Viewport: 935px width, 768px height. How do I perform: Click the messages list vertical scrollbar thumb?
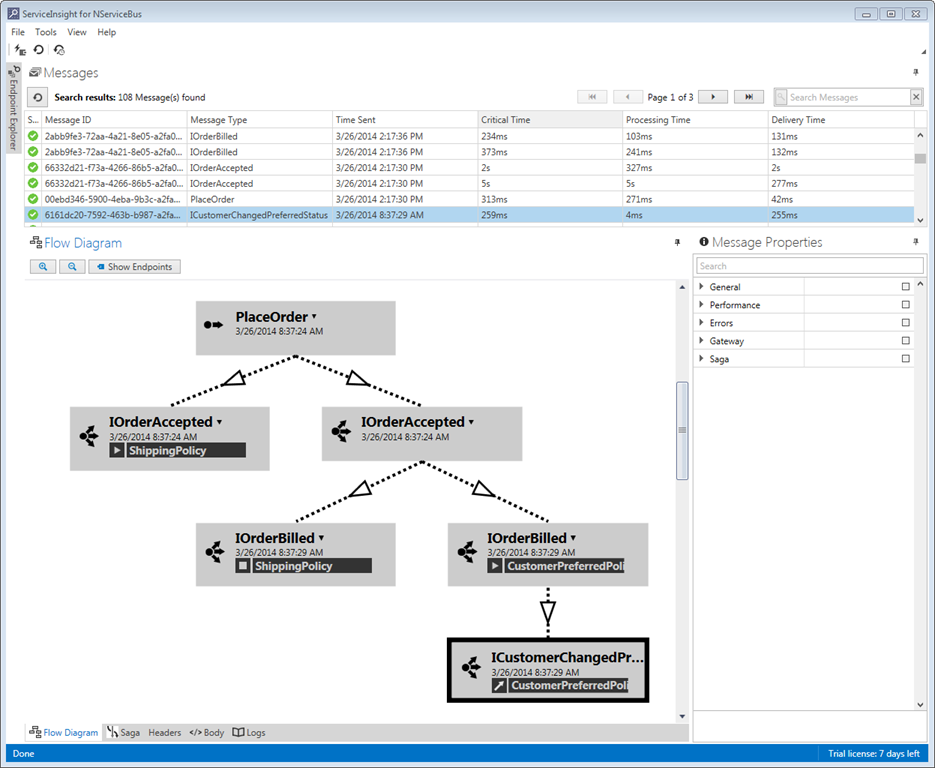coord(920,158)
